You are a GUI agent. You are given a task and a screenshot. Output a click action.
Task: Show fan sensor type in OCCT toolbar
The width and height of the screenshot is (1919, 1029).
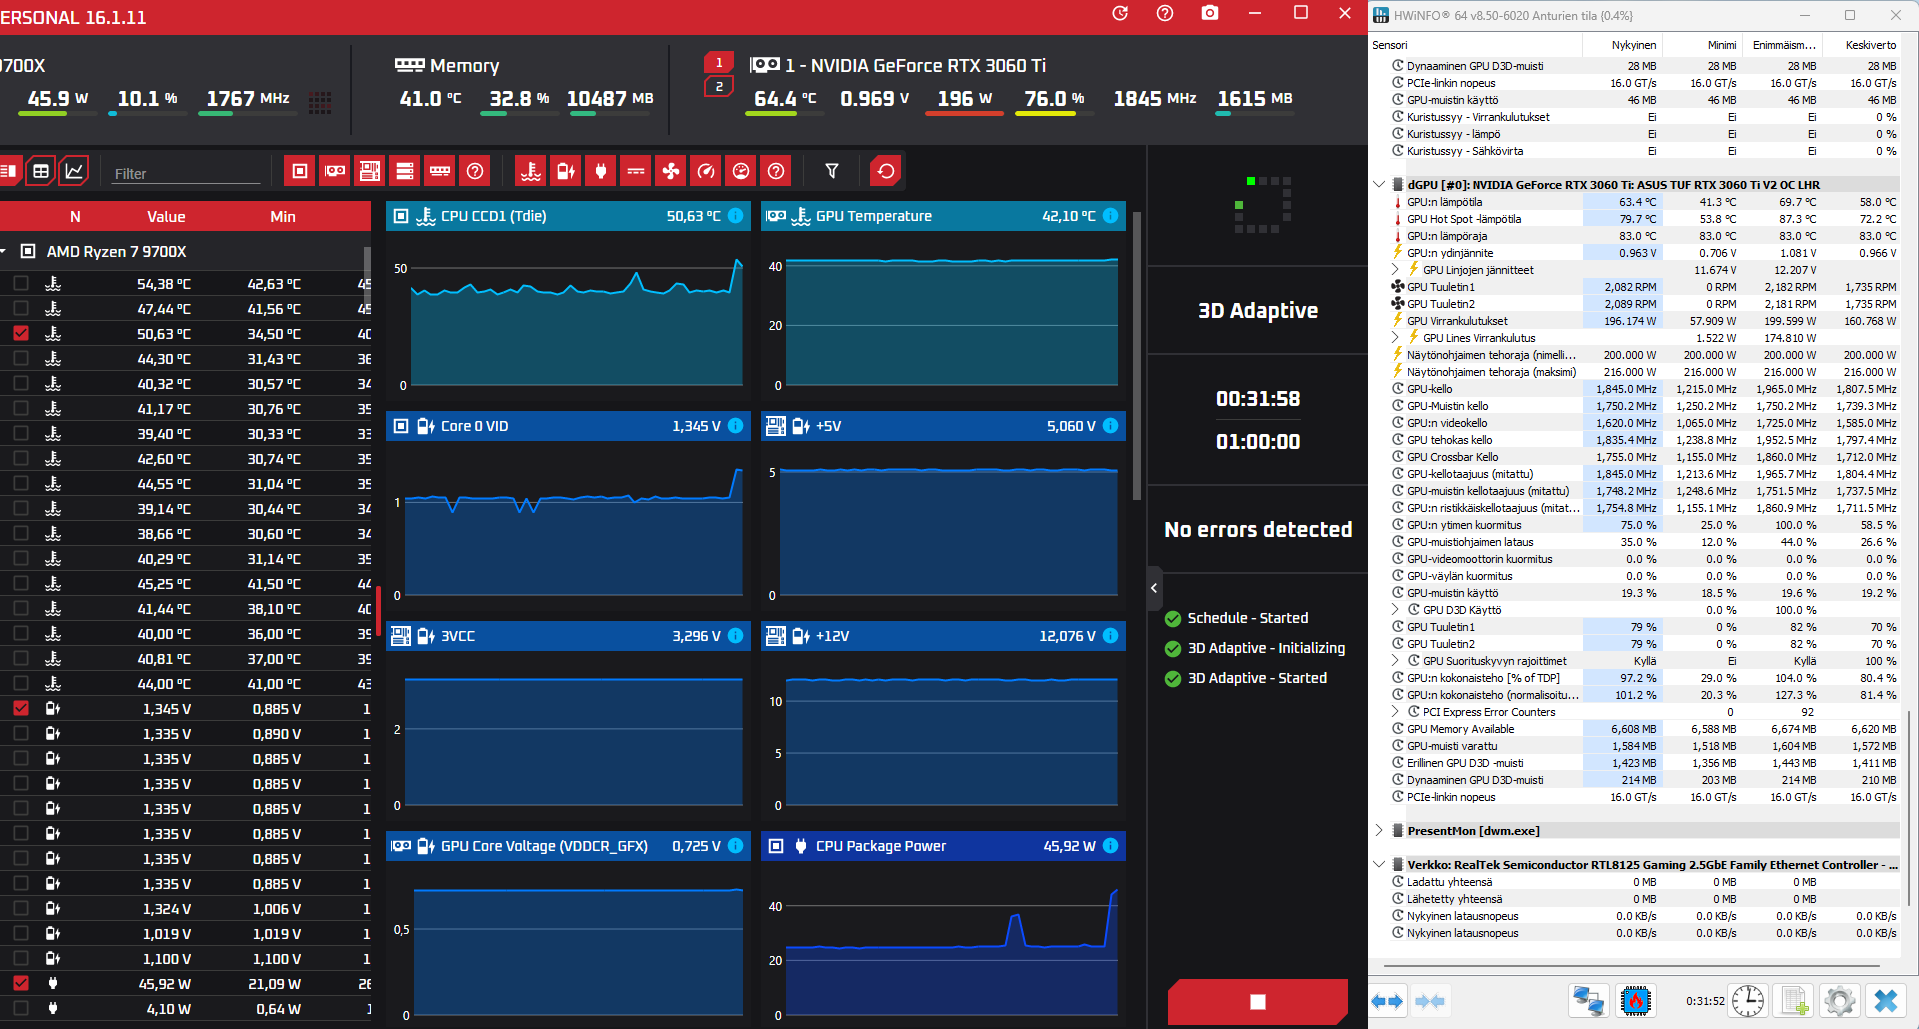pos(671,171)
